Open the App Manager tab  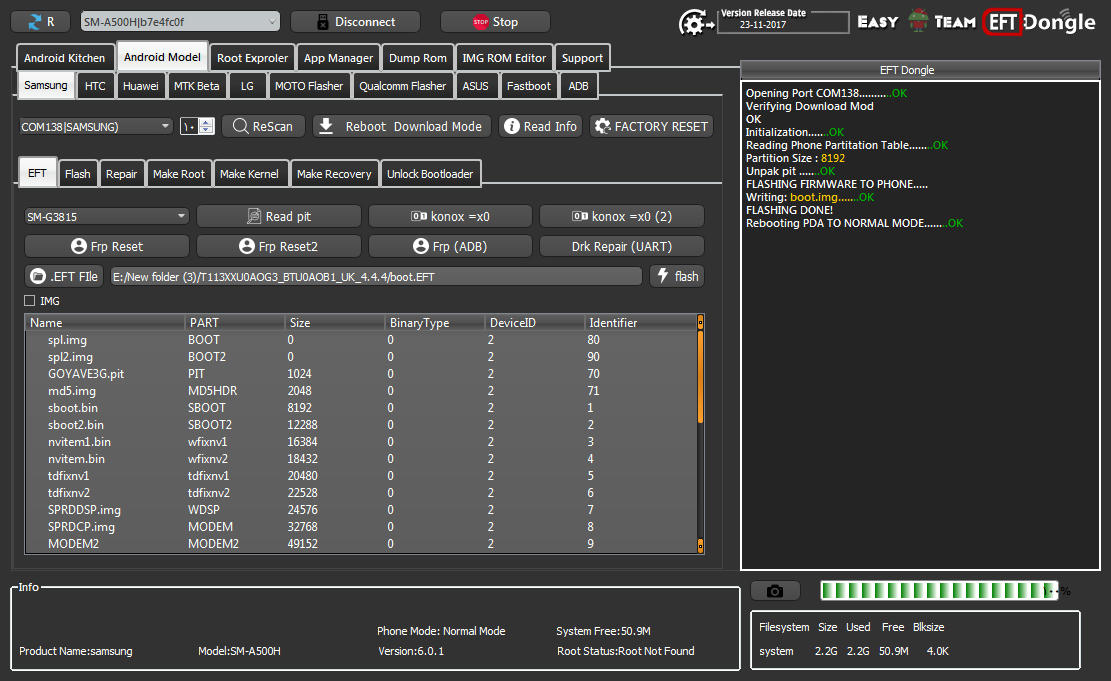(338, 58)
